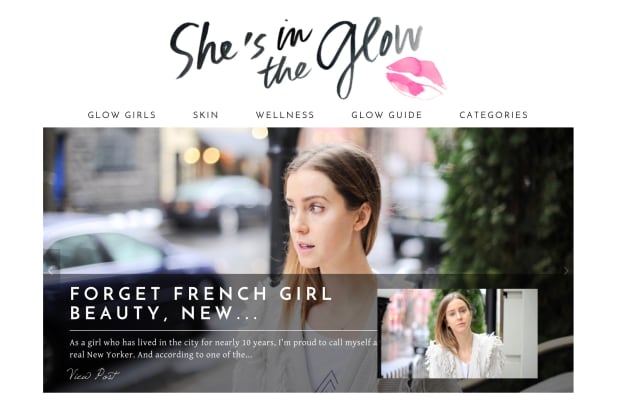Image resolution: width=620 pixels, height=406 pixels.
Task: Open the thumbnail of woman in white sweater
Action: (x=457, y=333)
